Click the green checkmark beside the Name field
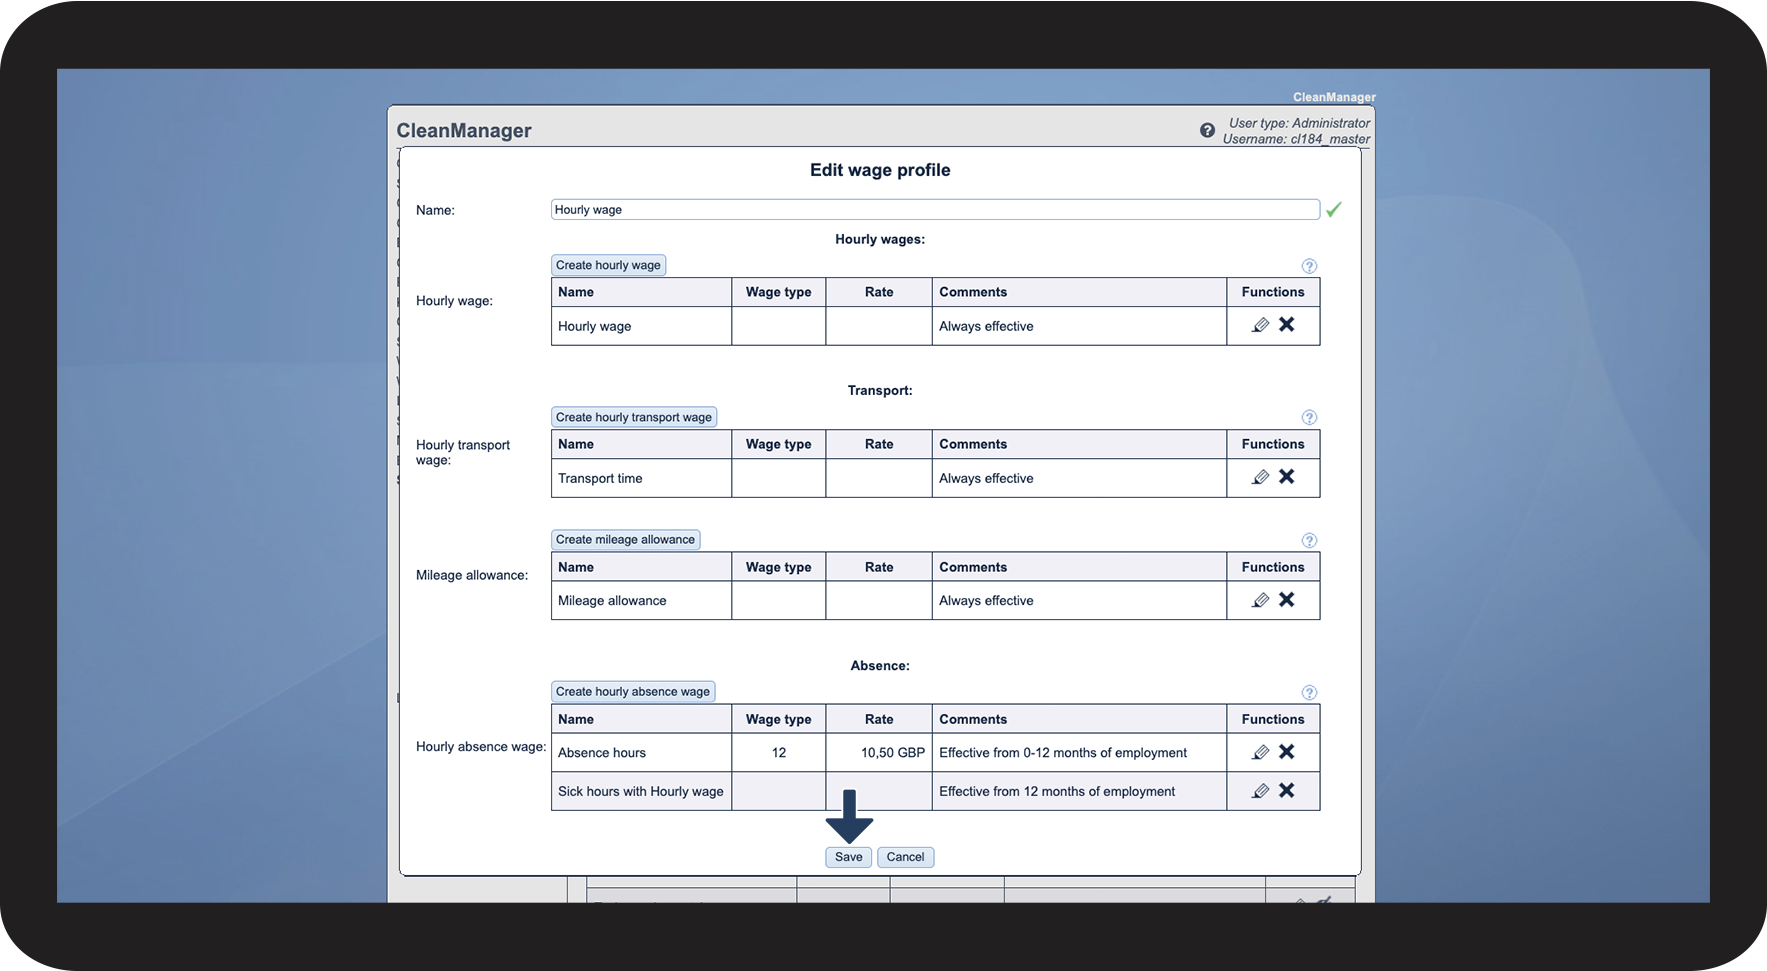This screenshot has height=971, width=1767. pyautogui.click(x=1333, y=209)
